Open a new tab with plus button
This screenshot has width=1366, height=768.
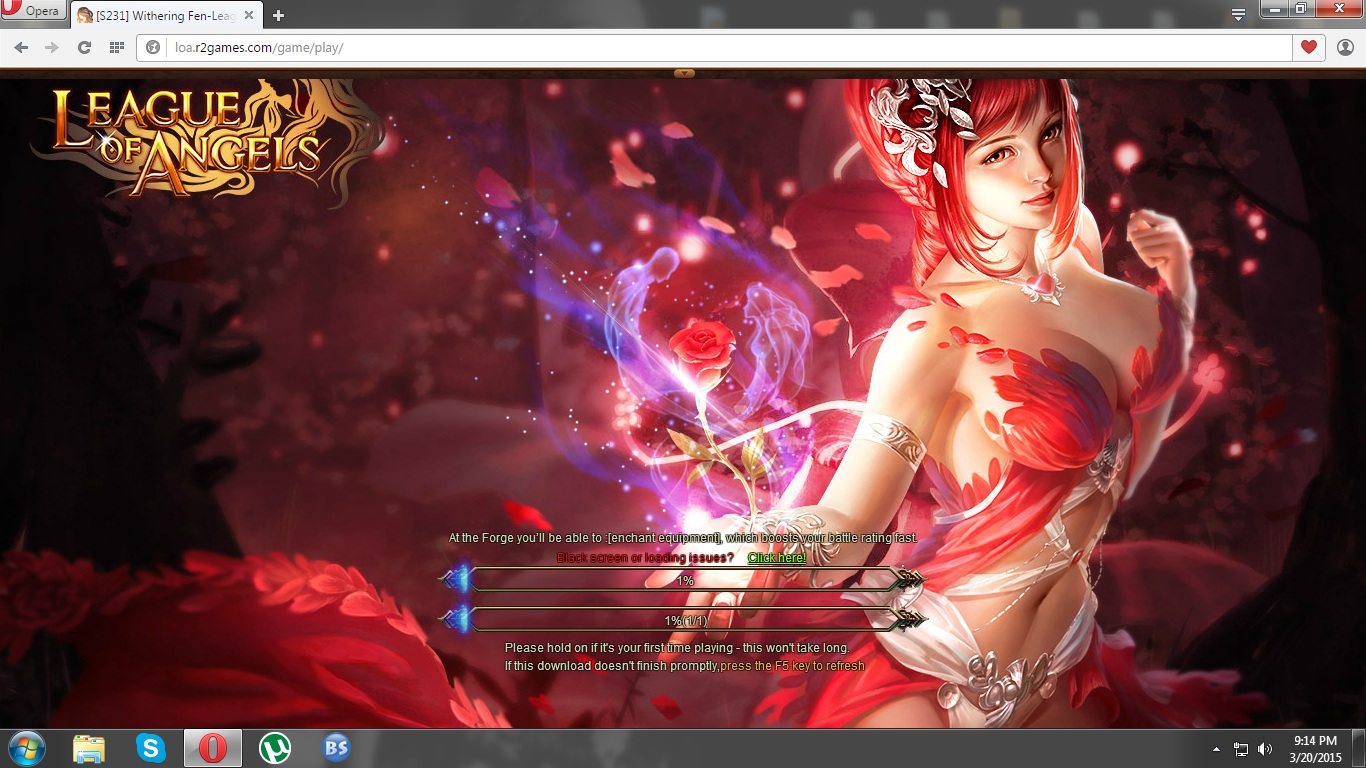click(278, 15)
